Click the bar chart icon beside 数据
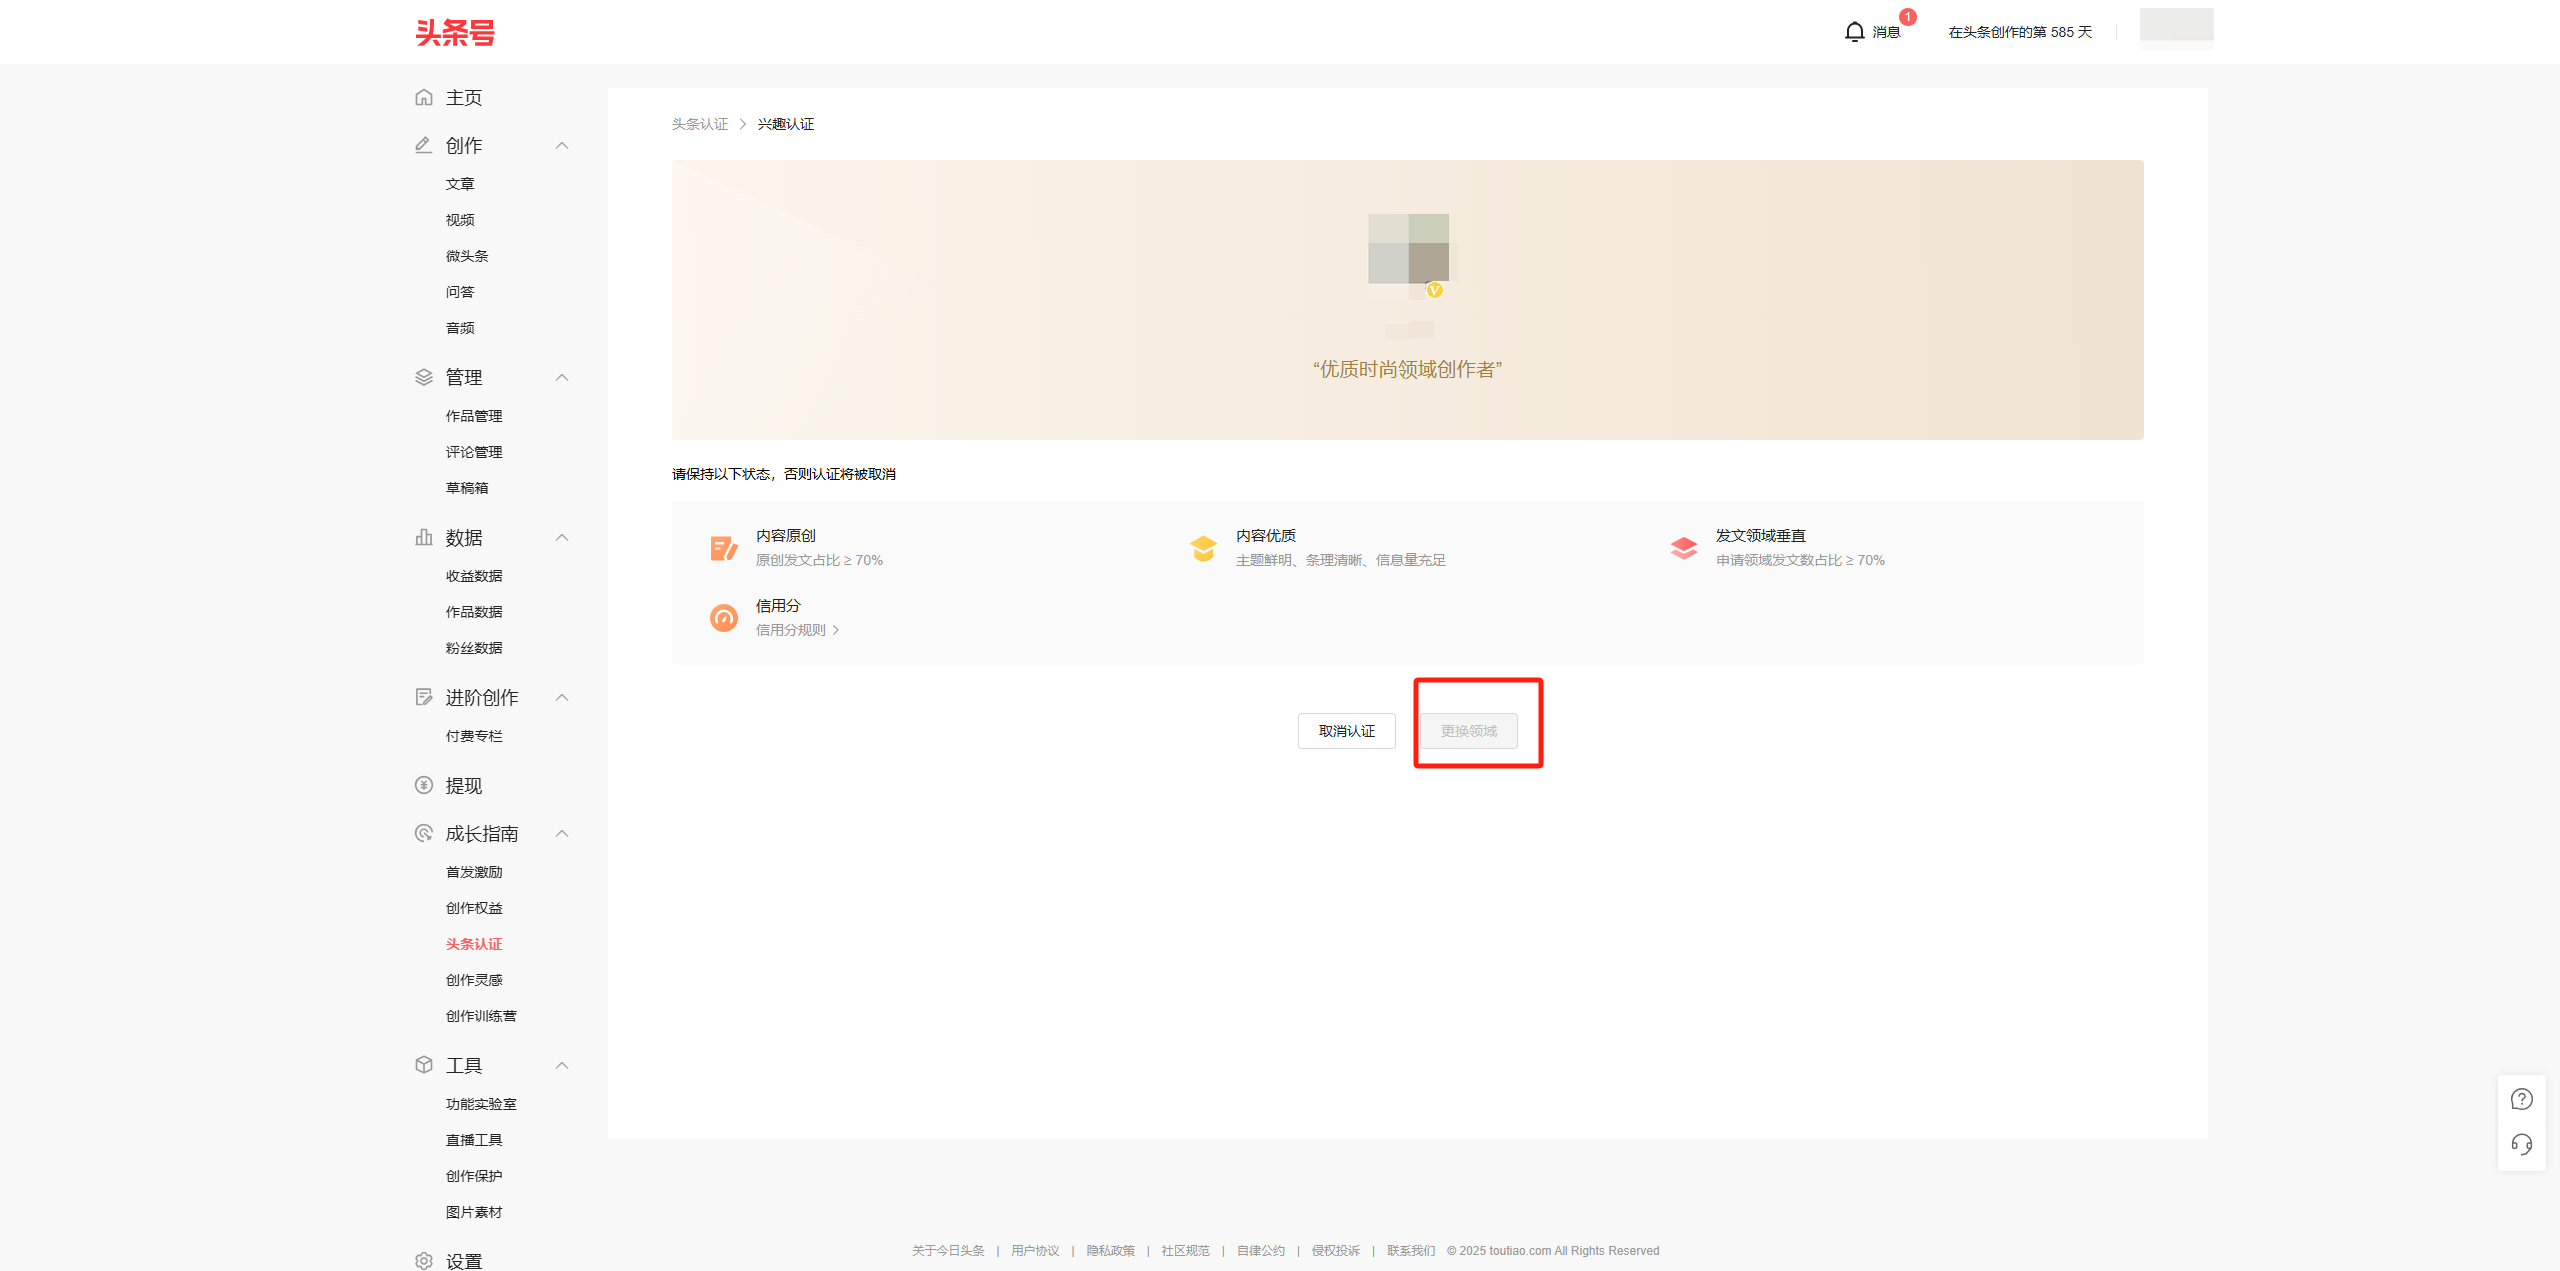This screenshot has height=1271, width=2560. click(424, 537)
